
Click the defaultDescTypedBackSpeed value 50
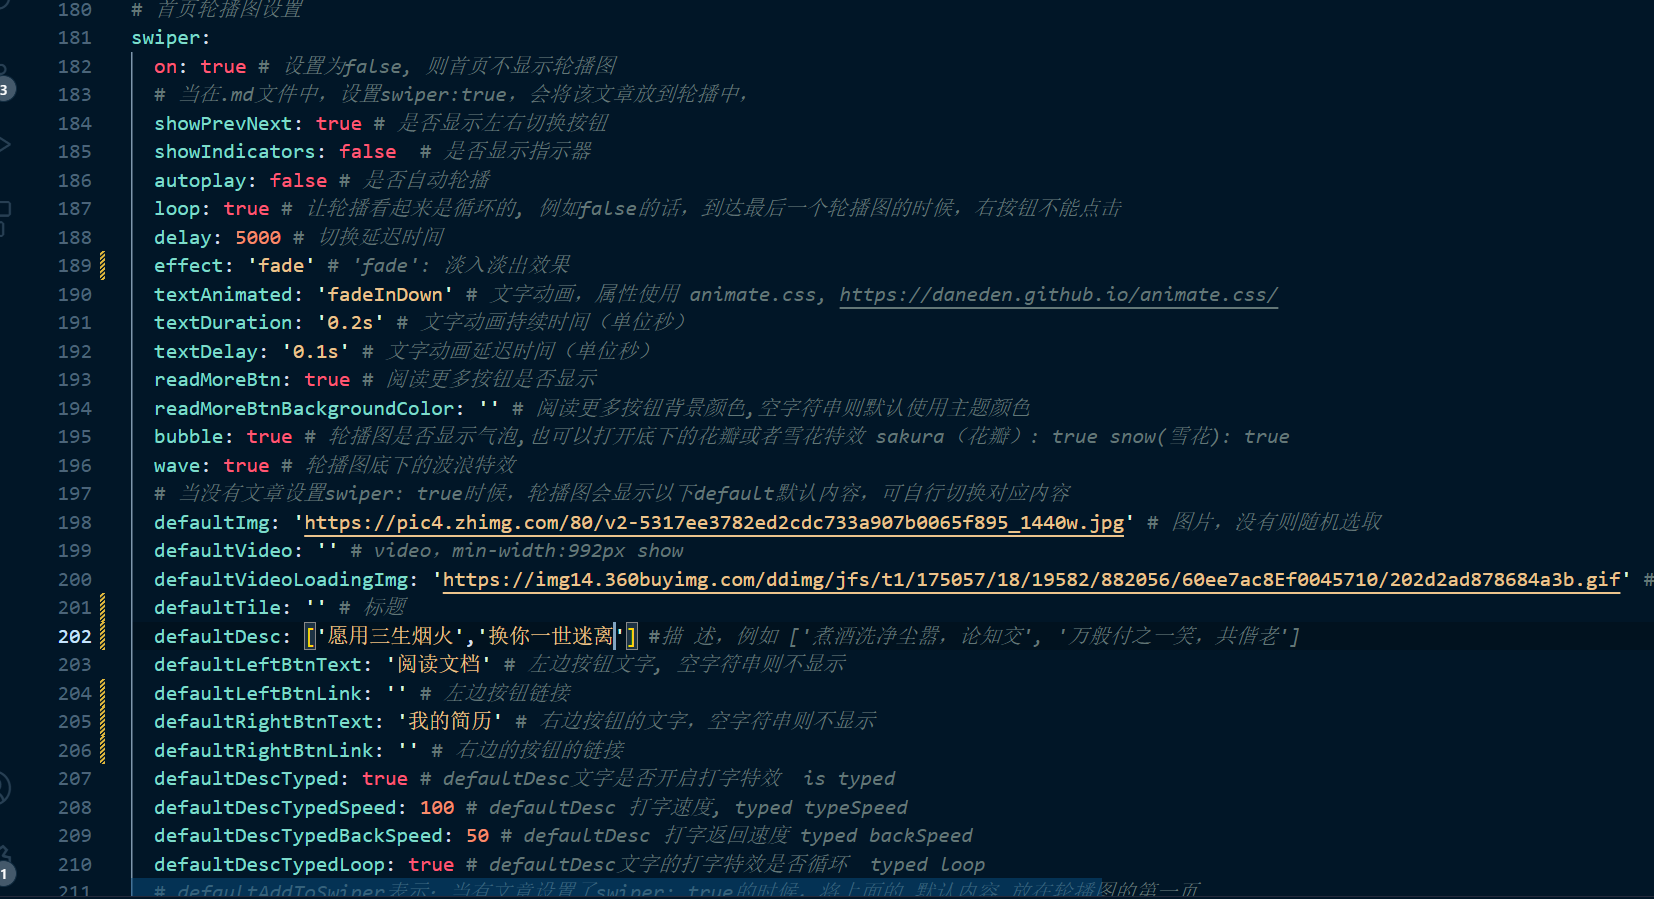coord(477,836)
